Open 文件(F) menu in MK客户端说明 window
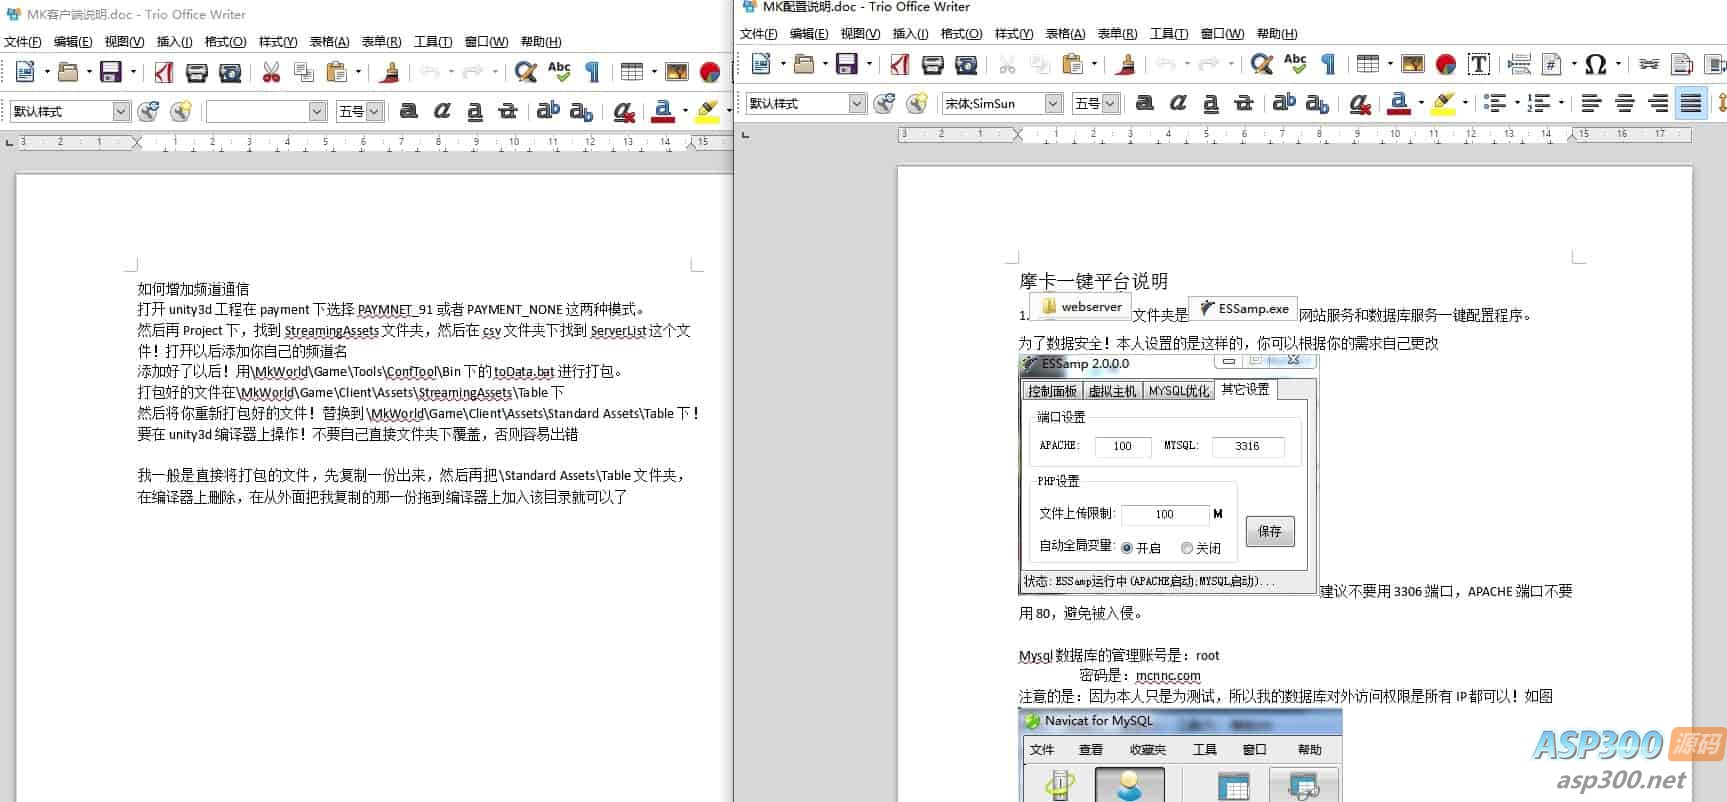1727x802 pixels. (x=23, y=42)
